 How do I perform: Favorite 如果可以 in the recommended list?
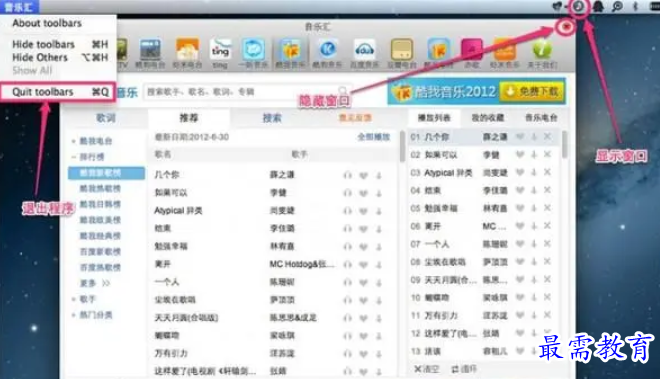(363, 193)
